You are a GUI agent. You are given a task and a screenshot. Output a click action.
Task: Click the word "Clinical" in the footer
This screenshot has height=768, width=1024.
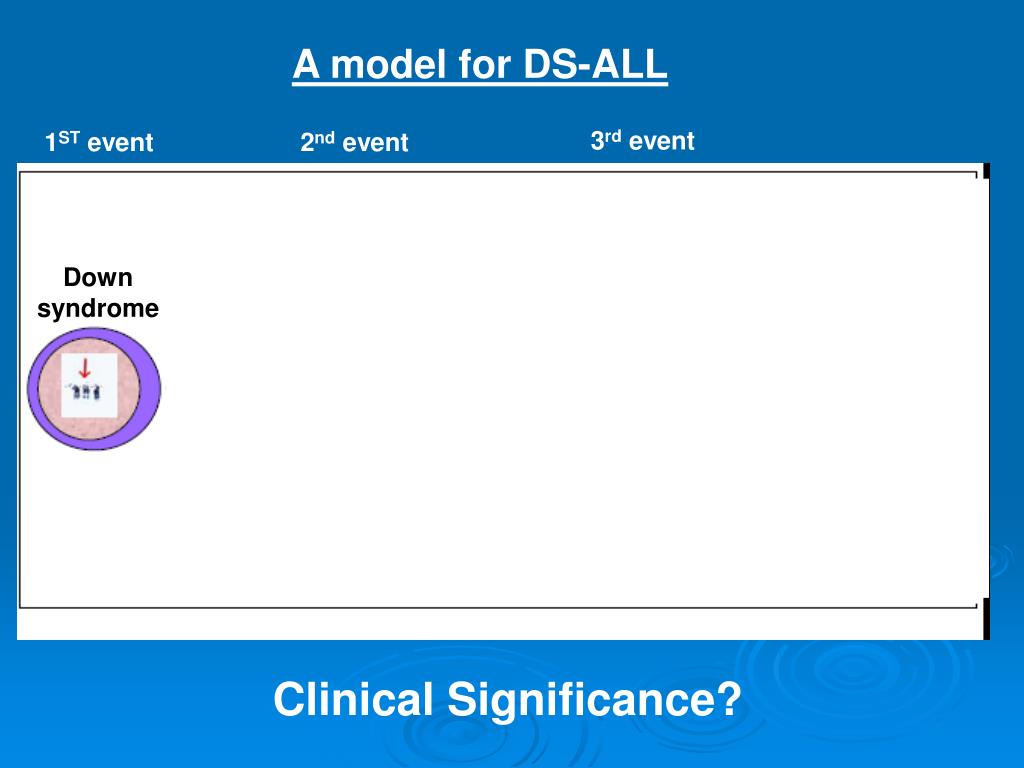pos(353,699)
